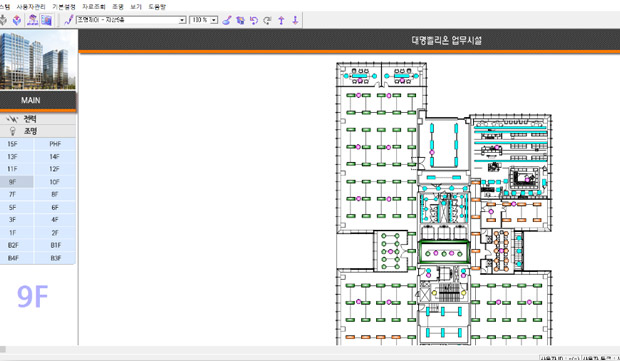Click the purple down arrow icon

(295, 20)
